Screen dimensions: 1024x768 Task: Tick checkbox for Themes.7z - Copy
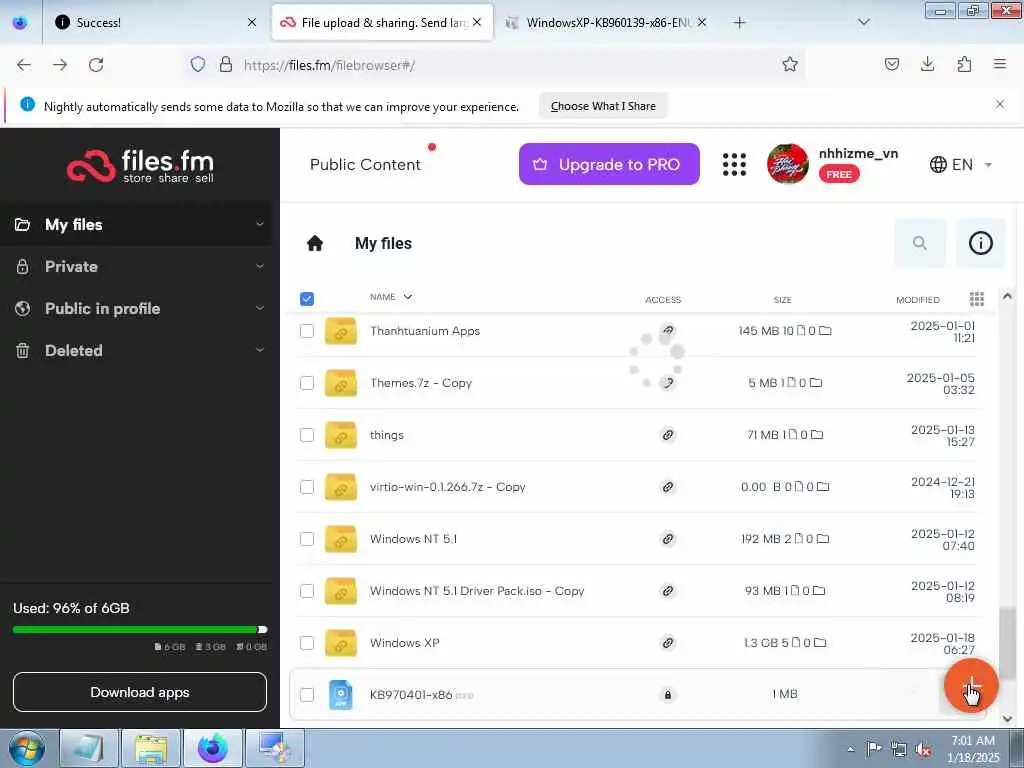point(307,383)
